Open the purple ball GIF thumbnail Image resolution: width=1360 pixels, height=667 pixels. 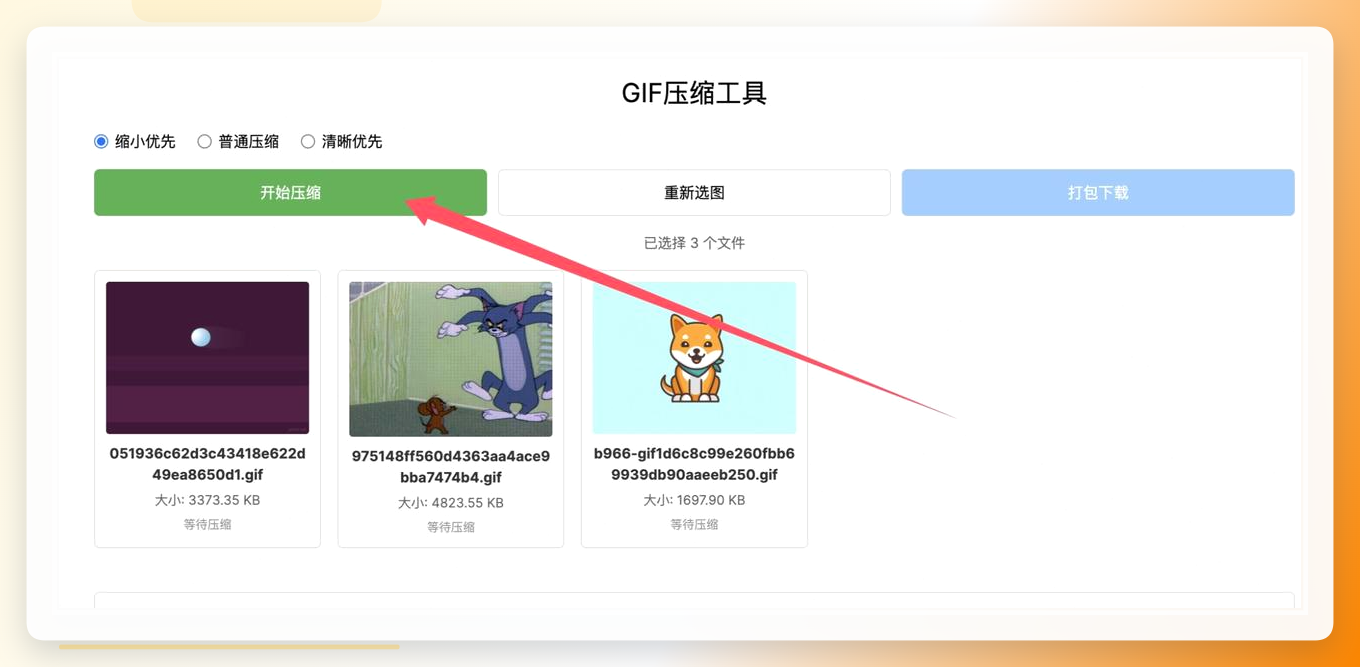click(207, 358)
